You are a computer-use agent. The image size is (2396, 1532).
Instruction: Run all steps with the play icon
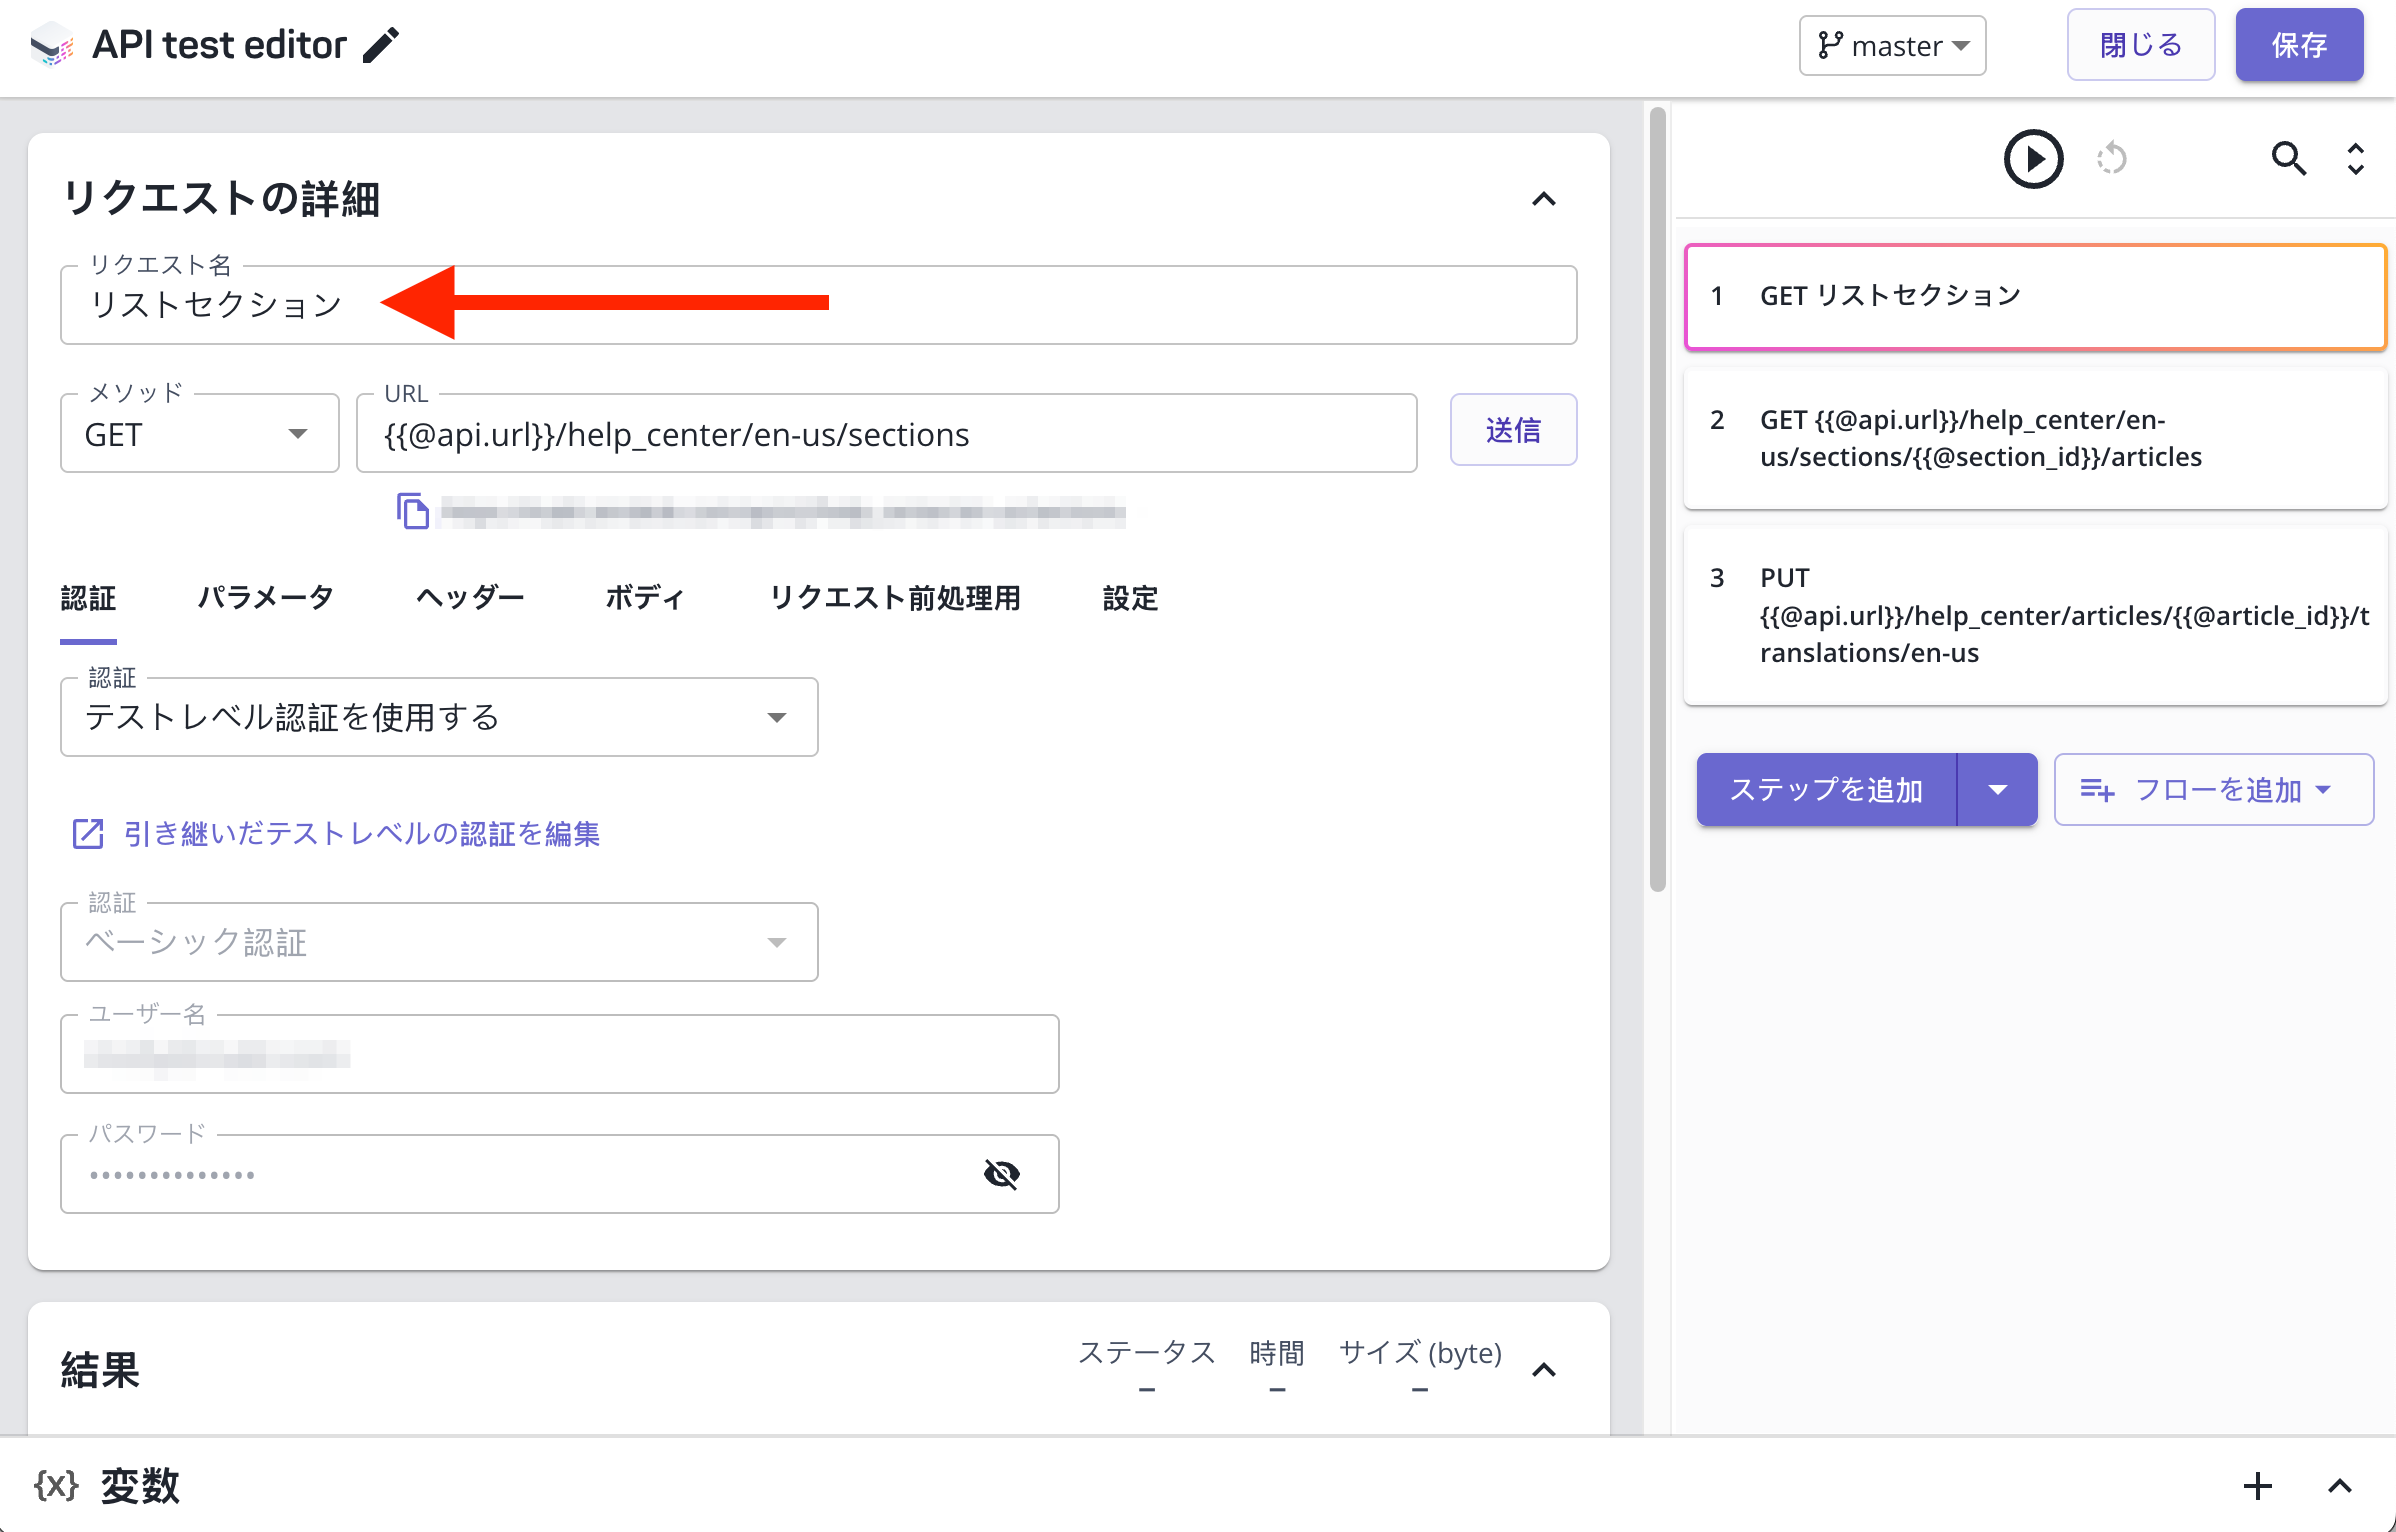[2033, 159]
